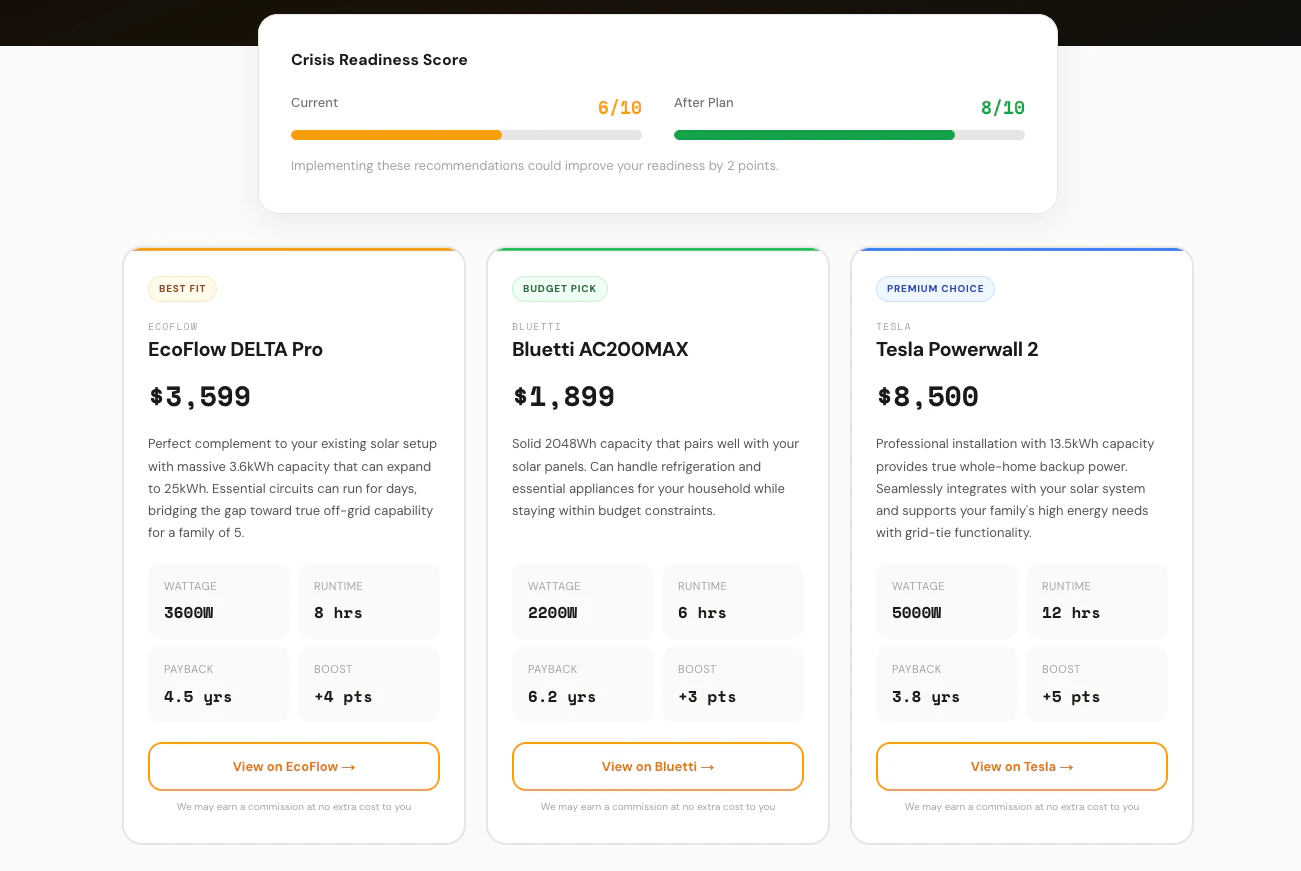Select the 4.5 yrs payback tile

click(x=219, y=684)
